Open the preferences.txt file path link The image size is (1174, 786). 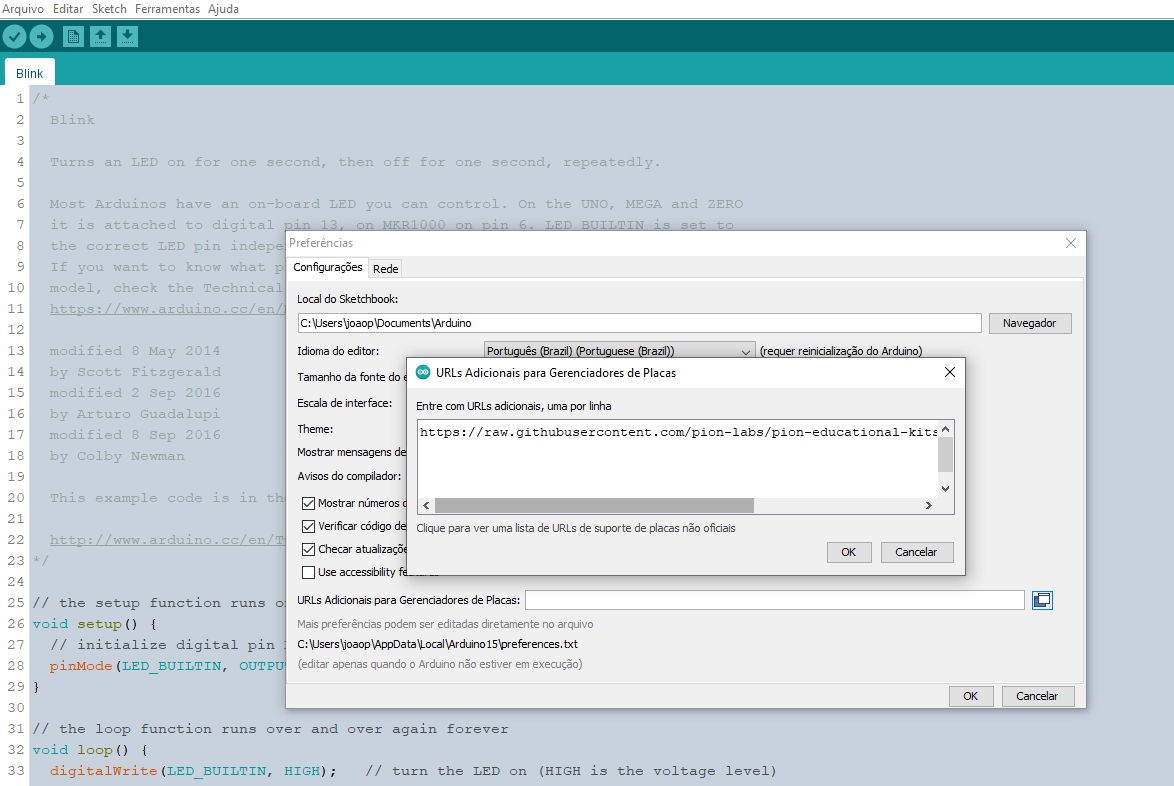click(437, 644)
